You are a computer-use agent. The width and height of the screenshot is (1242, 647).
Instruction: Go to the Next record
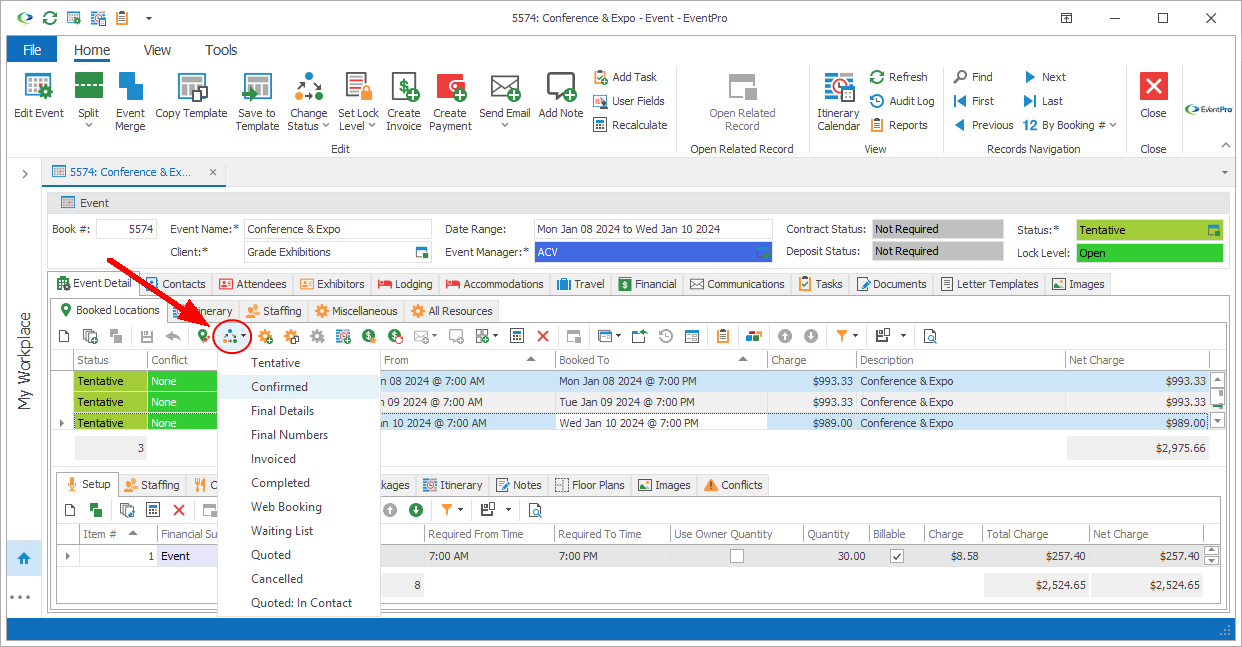click(1044, 77)
